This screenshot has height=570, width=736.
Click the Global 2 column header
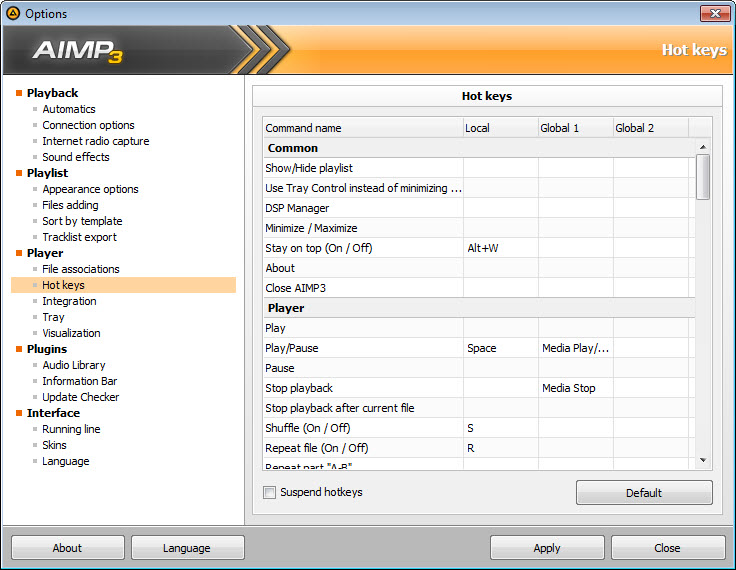click(651, 128)
